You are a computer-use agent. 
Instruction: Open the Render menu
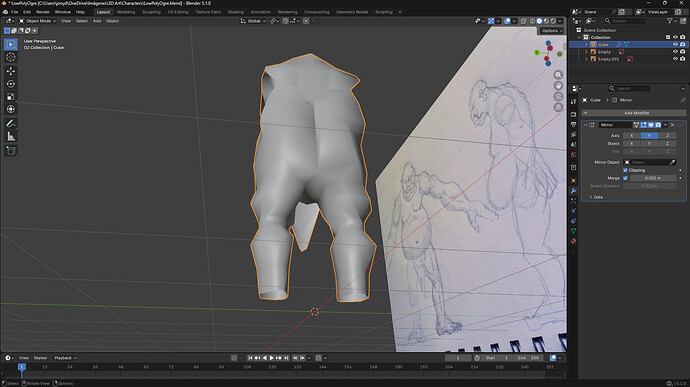[x=43, y=12]
